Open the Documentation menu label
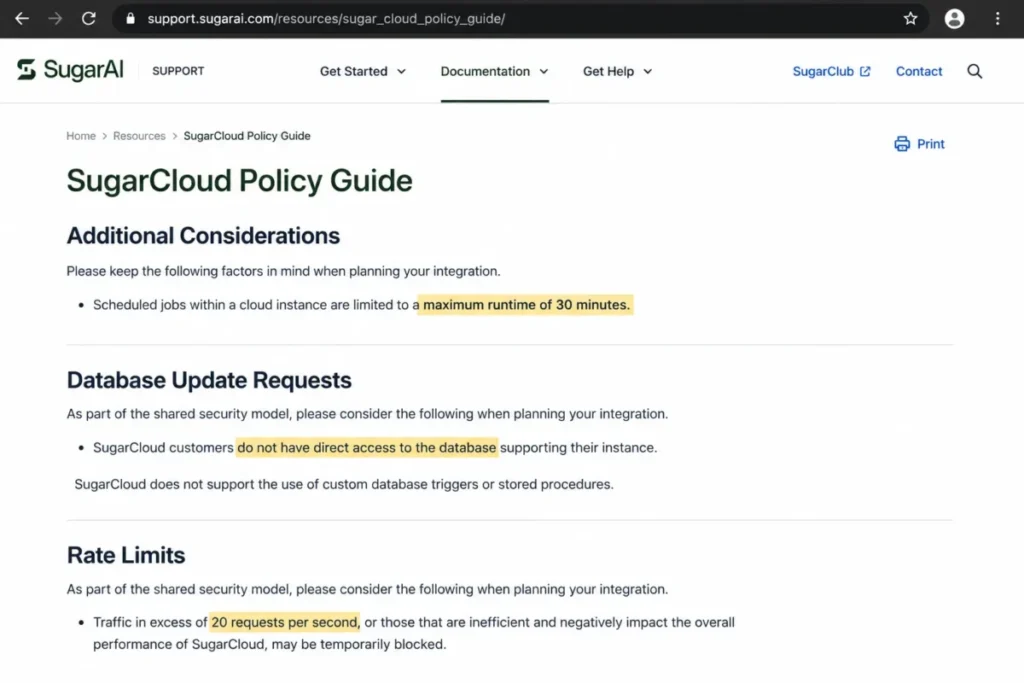The height and width of the screenshot is (683, 1024). coord(485,71)
